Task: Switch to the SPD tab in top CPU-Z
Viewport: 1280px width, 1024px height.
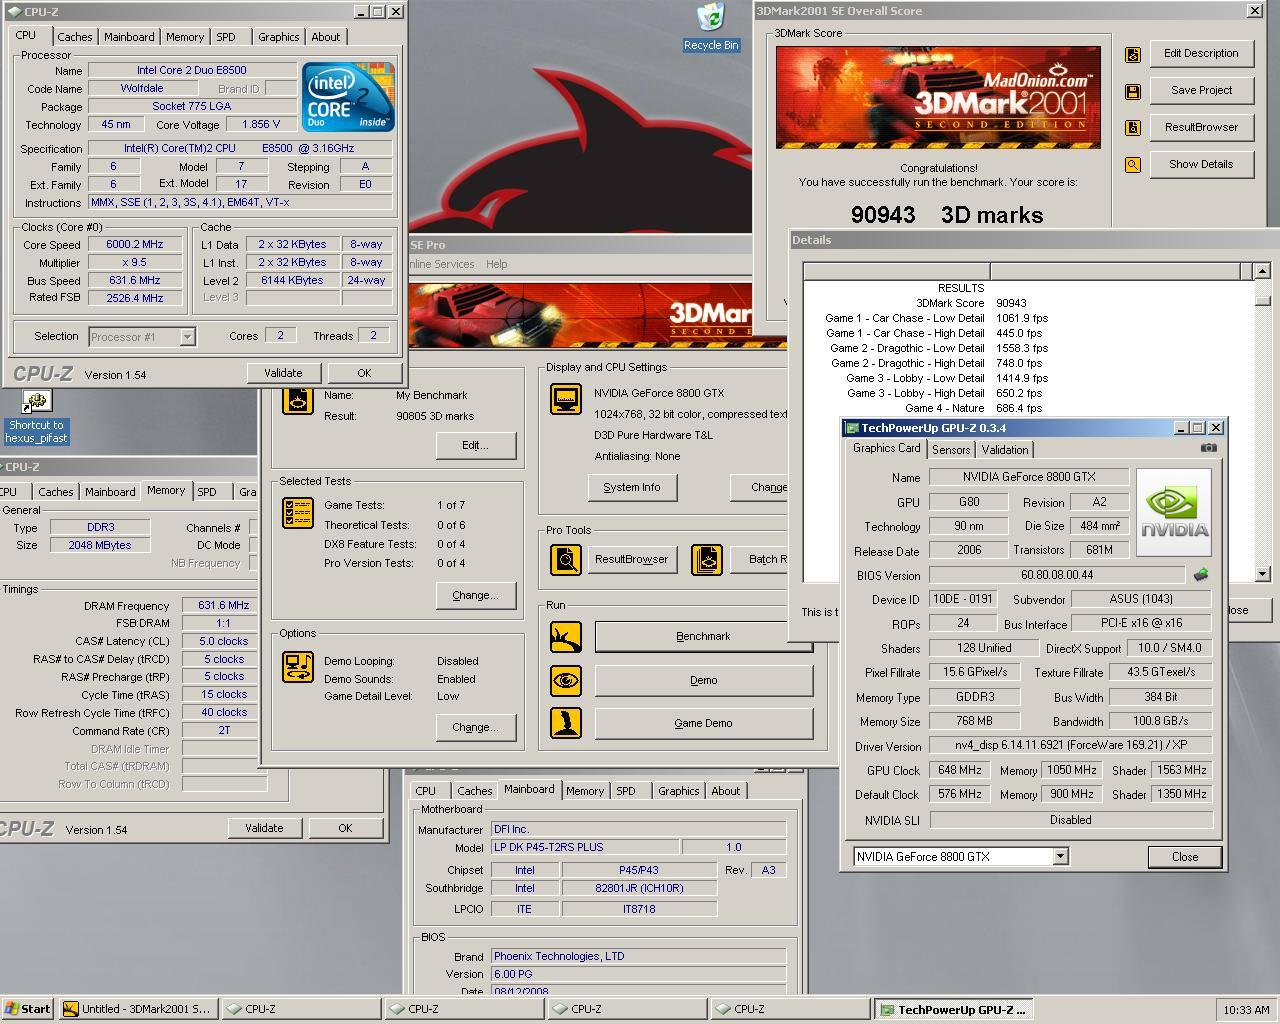Action: [226, 37]
